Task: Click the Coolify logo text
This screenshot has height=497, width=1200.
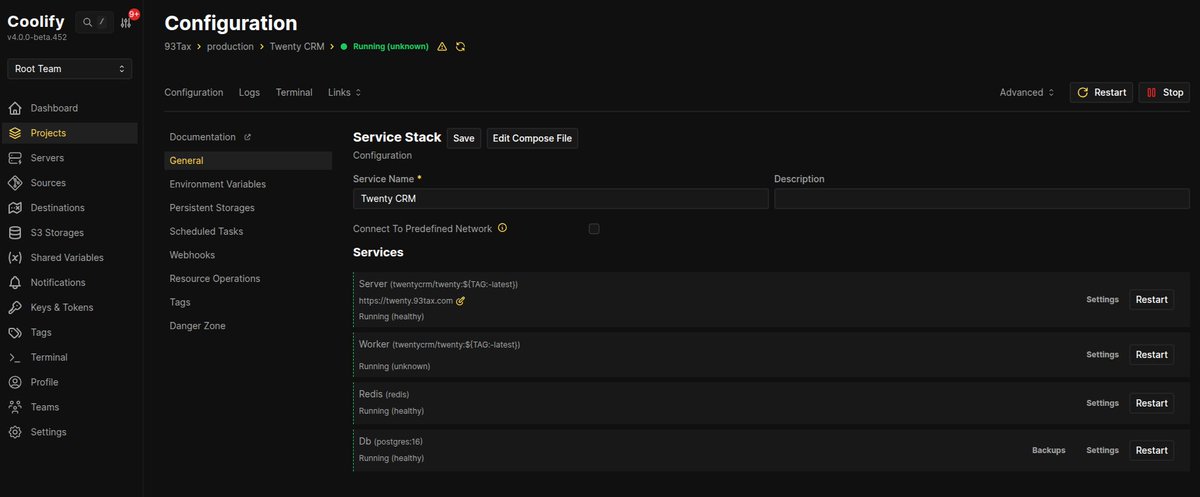Action: [37, 21]
